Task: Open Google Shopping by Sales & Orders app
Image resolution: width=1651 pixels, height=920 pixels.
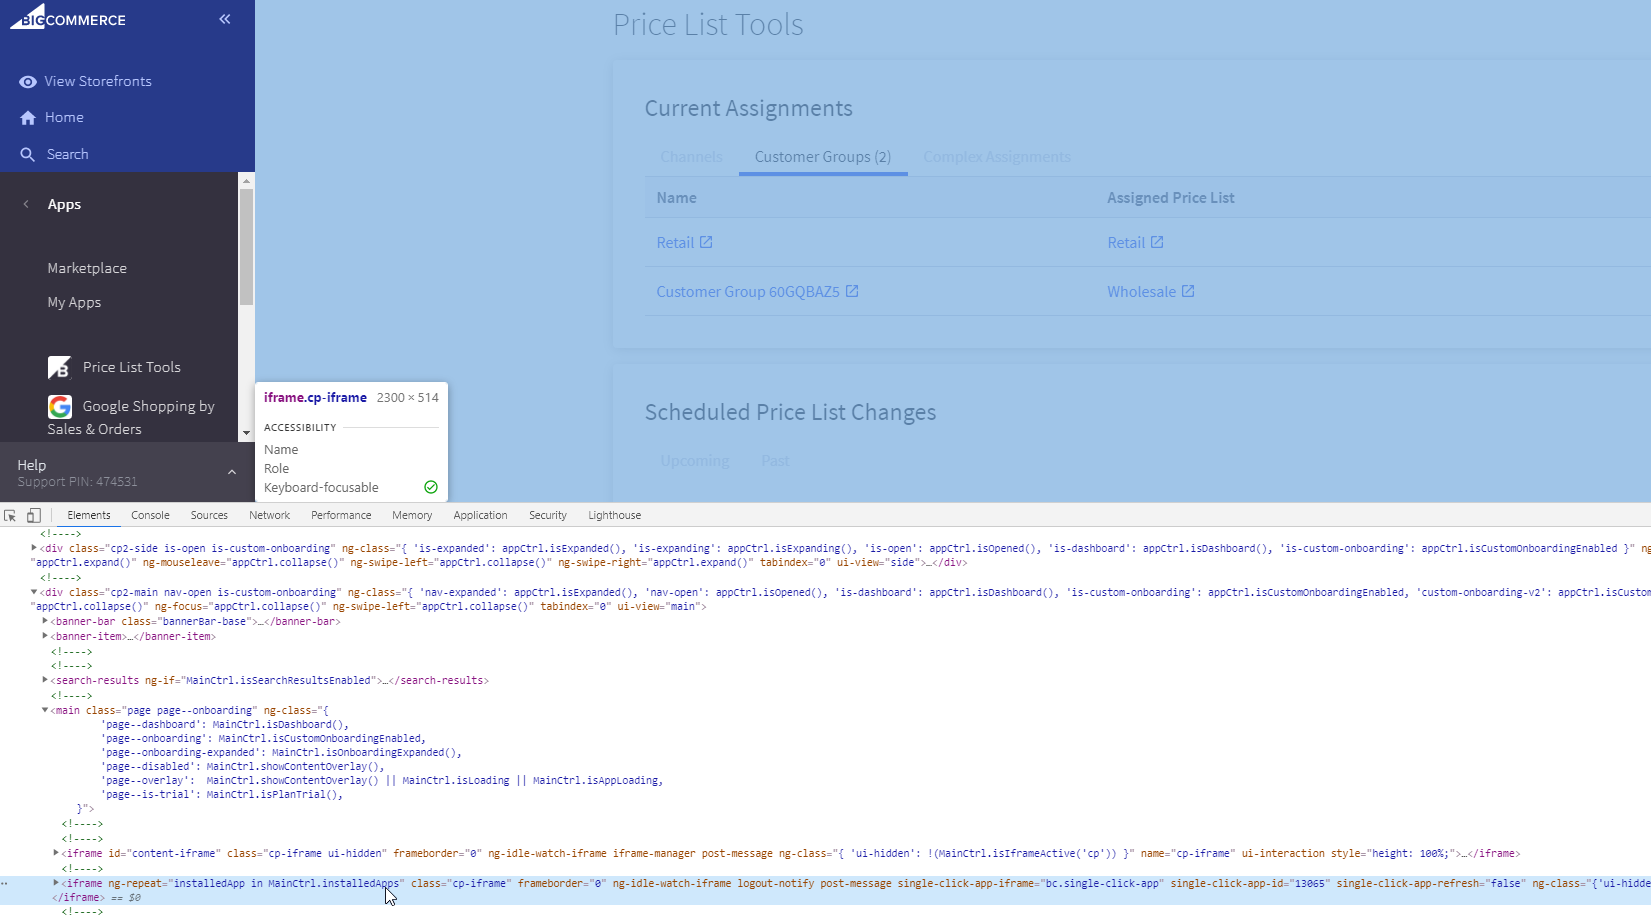Action: click(131, 418)
